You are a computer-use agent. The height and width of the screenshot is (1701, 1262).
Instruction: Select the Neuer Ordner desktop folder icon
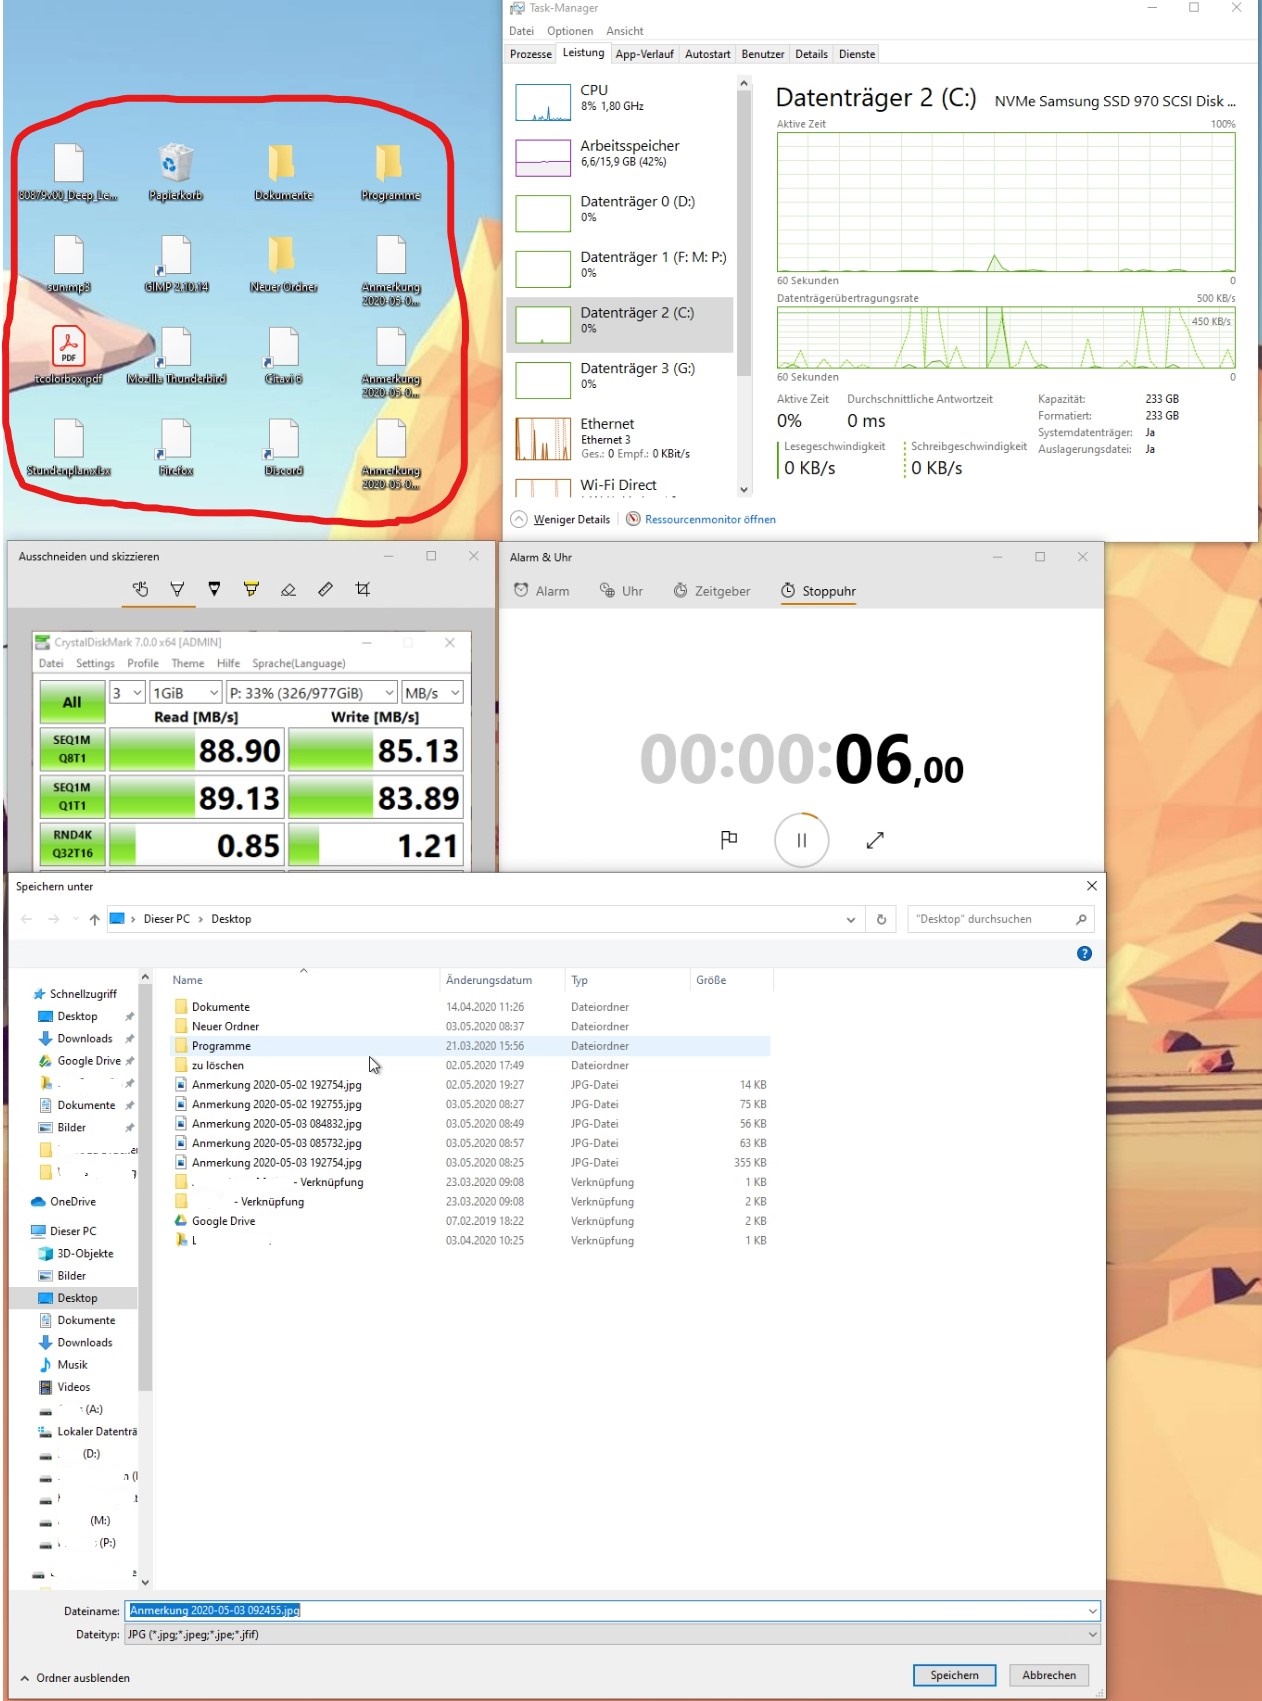point(283,263)
